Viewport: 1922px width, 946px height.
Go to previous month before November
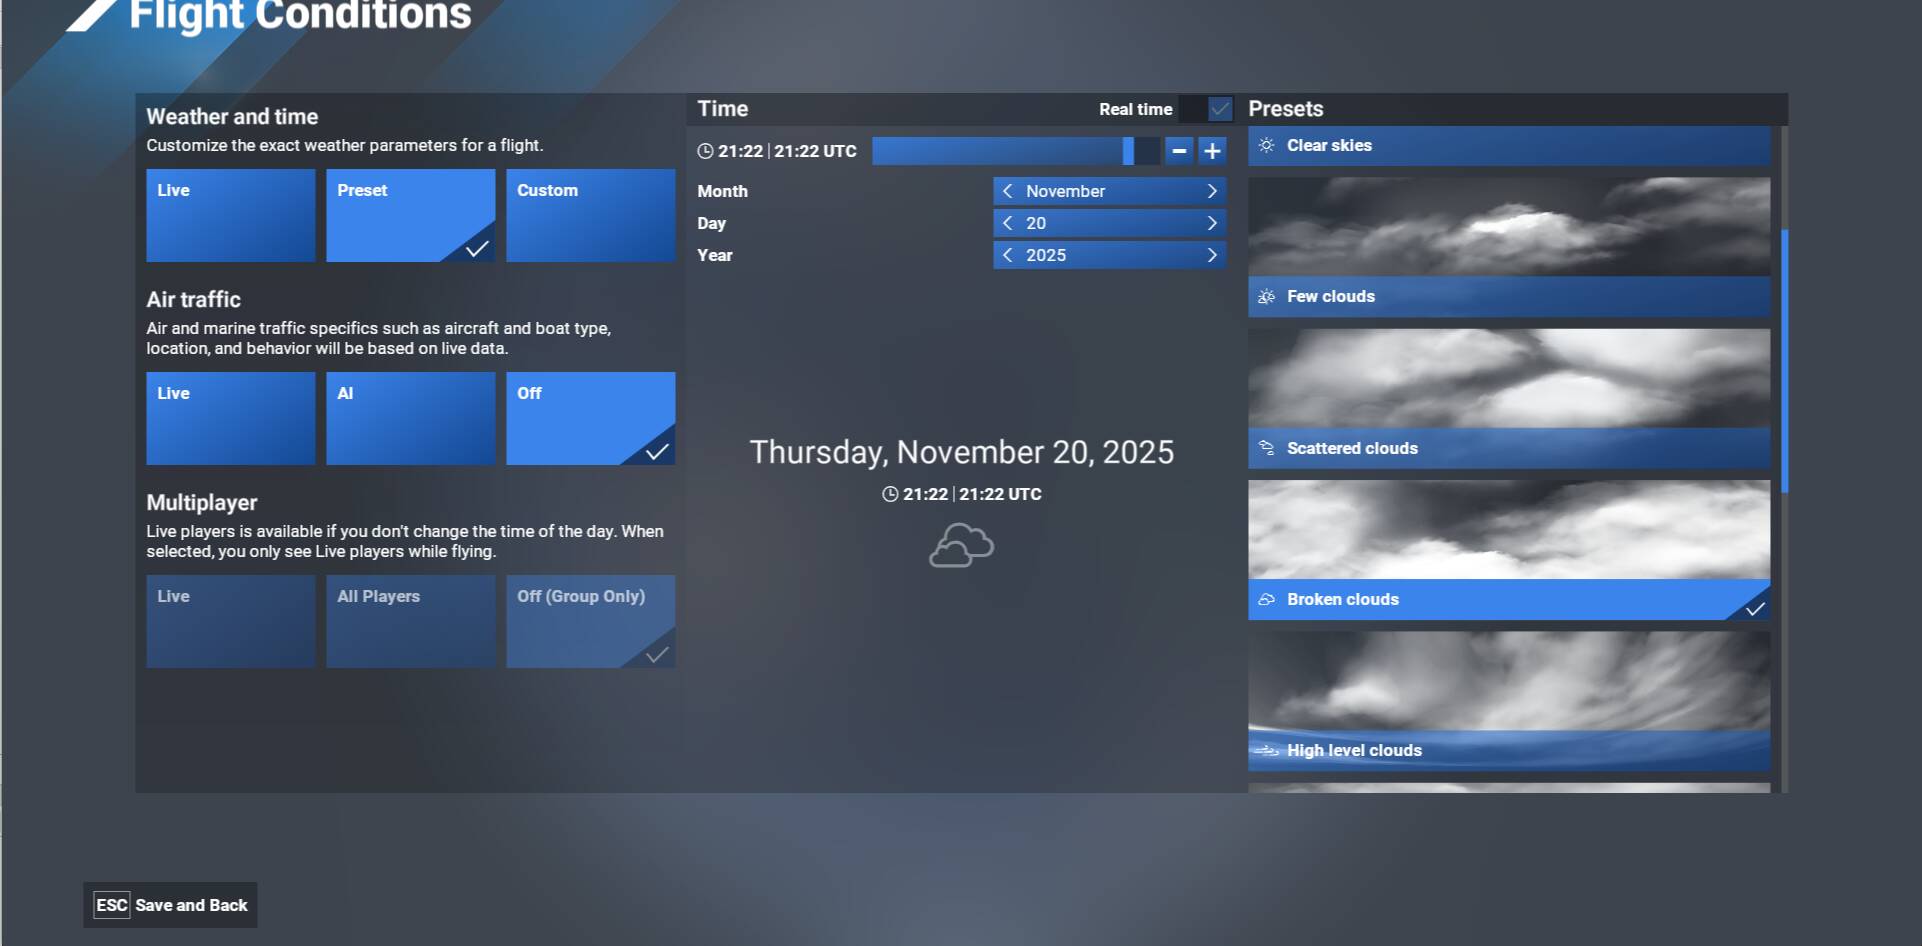click(1007, 191)
